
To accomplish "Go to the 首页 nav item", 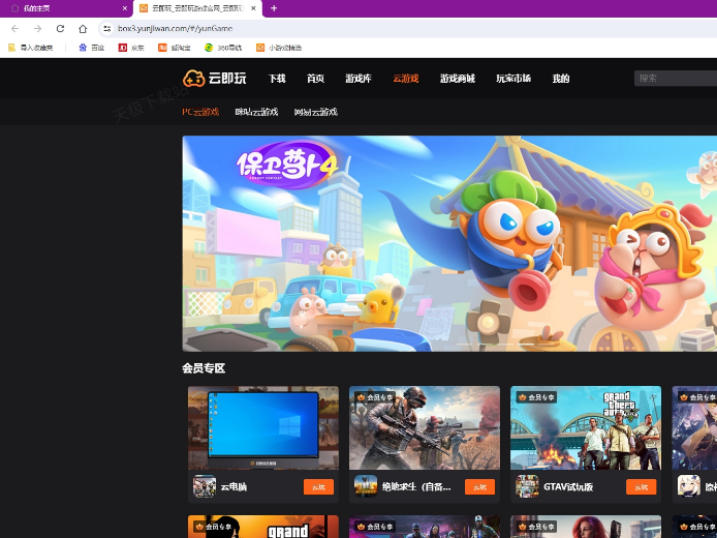I will [x=316, y=79].
